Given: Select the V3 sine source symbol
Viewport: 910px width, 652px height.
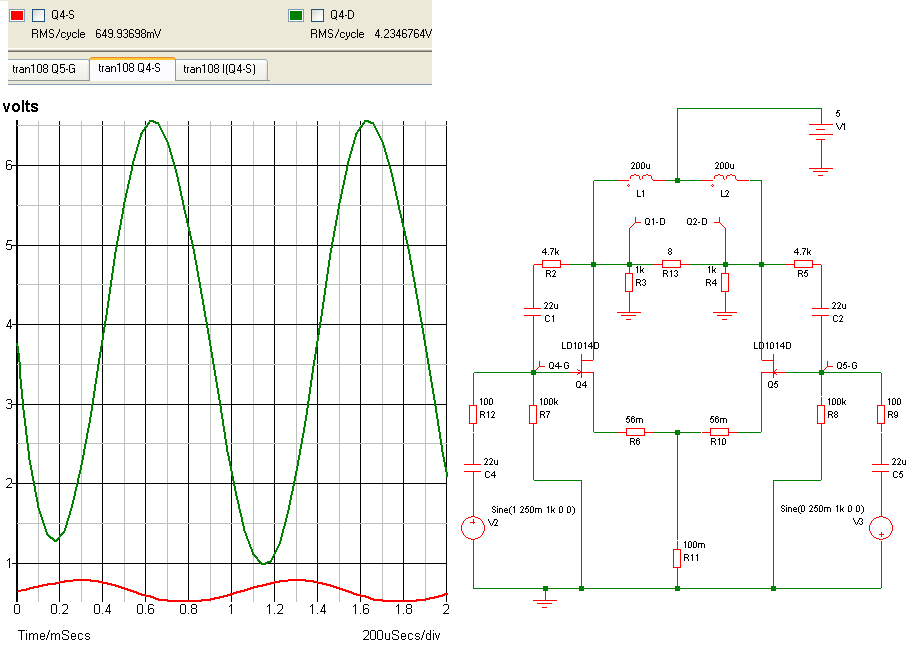Looking at the screenshot, I should pyautogui.click(x=881, y=528).
